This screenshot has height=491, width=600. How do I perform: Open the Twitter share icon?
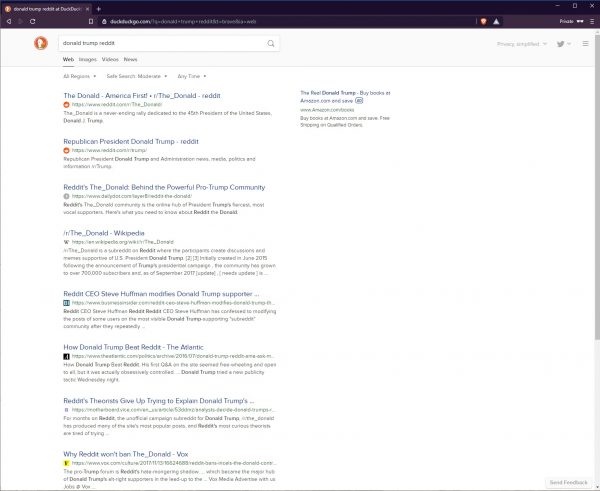pos(563,44)
